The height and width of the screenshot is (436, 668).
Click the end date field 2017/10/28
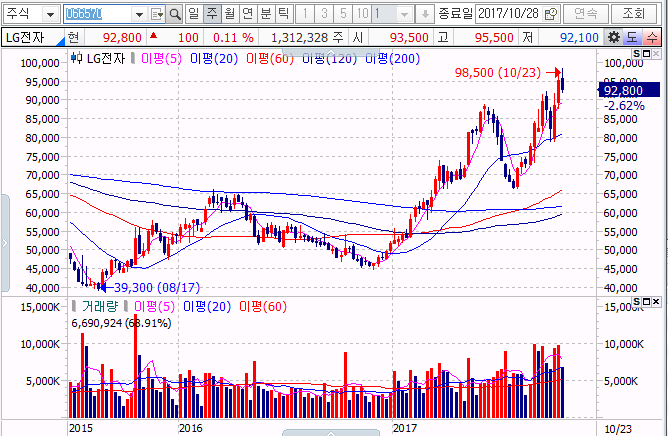coord(508,14)
